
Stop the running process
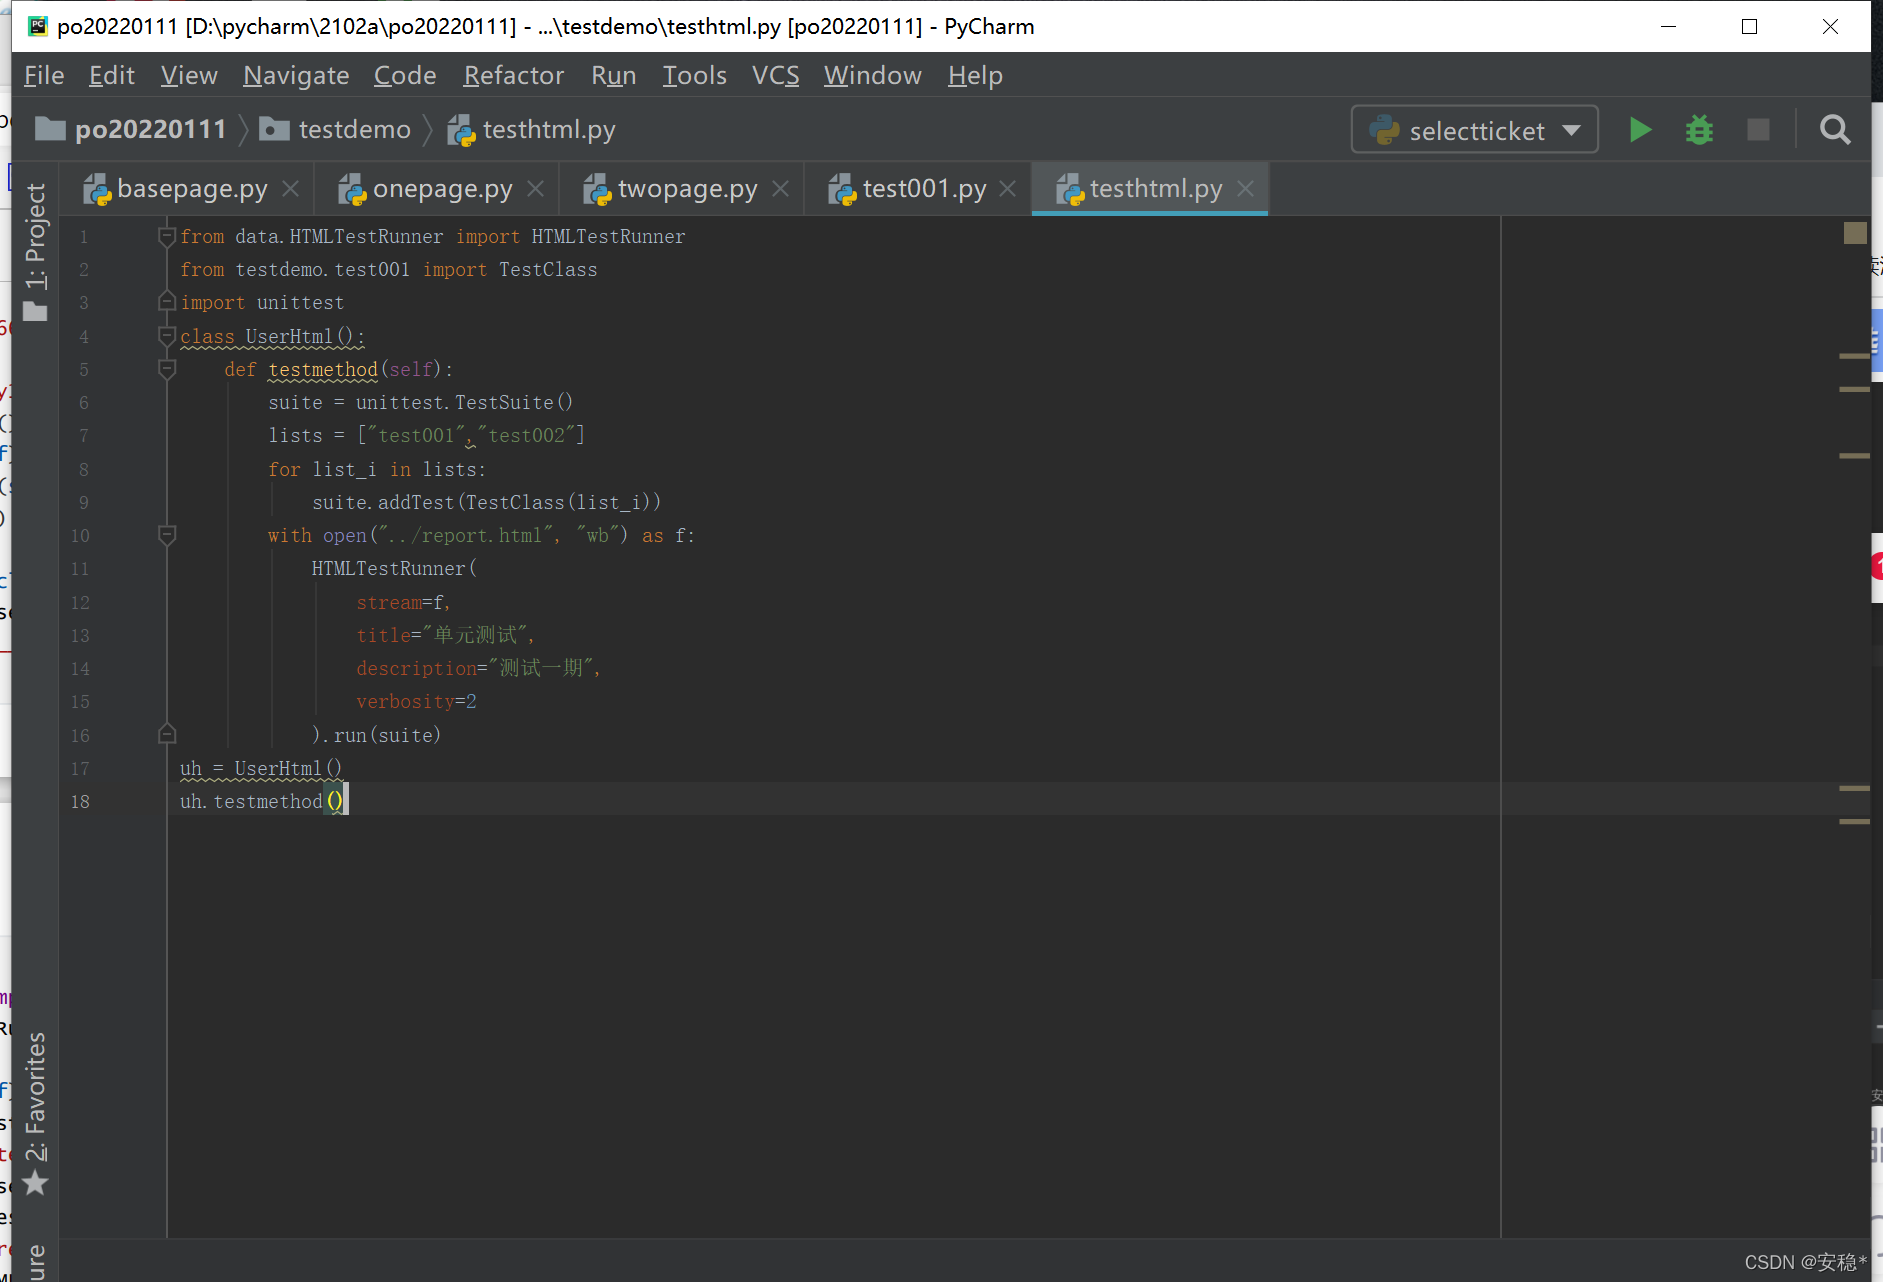click(1758, 129)
